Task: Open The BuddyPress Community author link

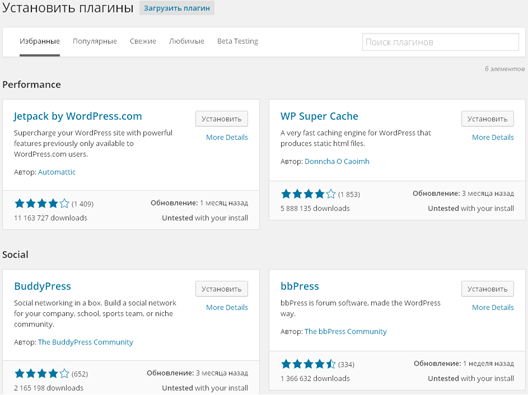Action: (x=86, y=342)
